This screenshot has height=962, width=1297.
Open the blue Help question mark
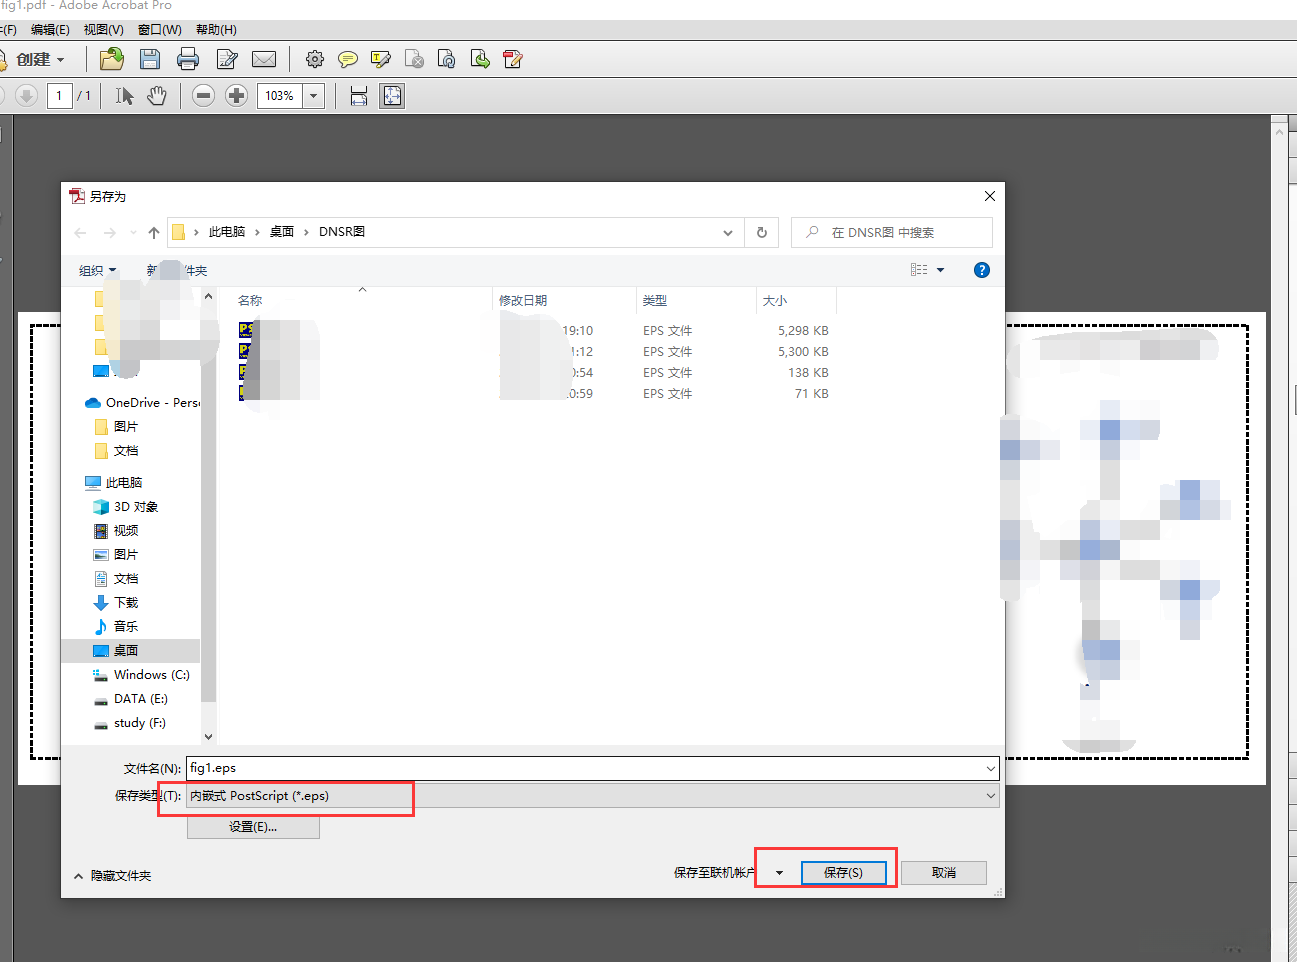pyautogui.click(x=982, y=270)
